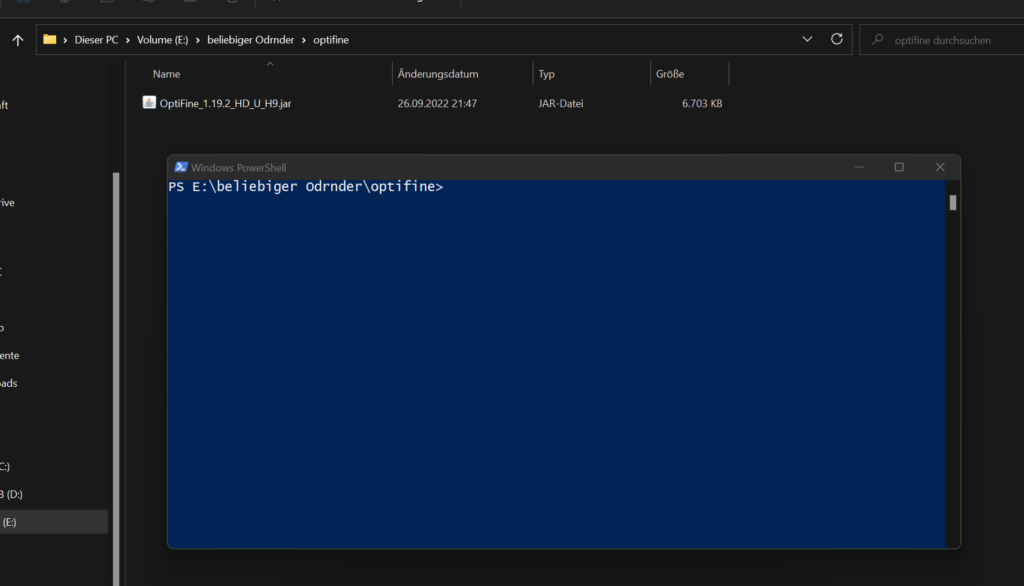
Task: Minimize the Windows PowerShell window
Action: tap(857, 167)
